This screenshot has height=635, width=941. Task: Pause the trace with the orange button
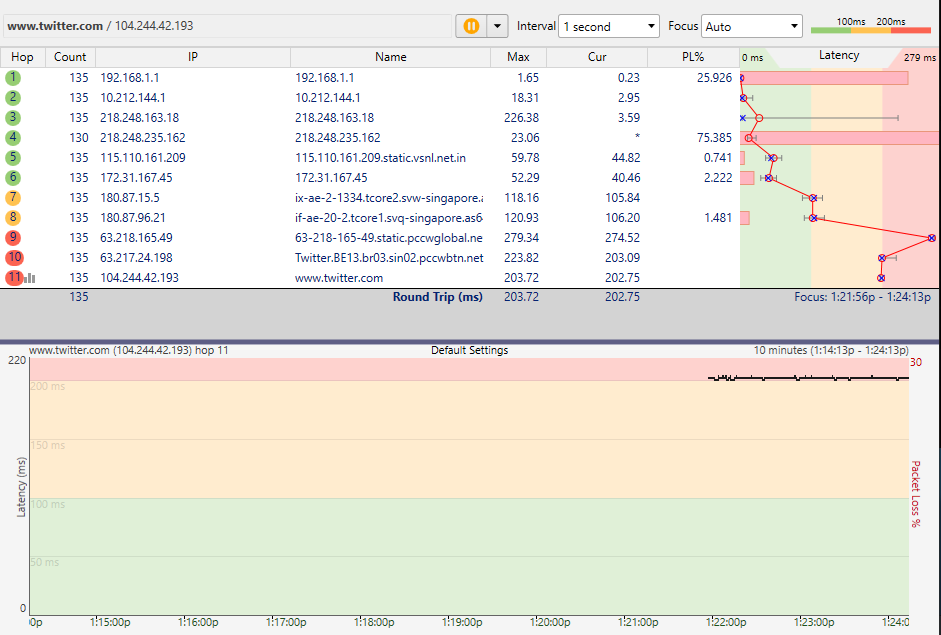coord(471,26)
